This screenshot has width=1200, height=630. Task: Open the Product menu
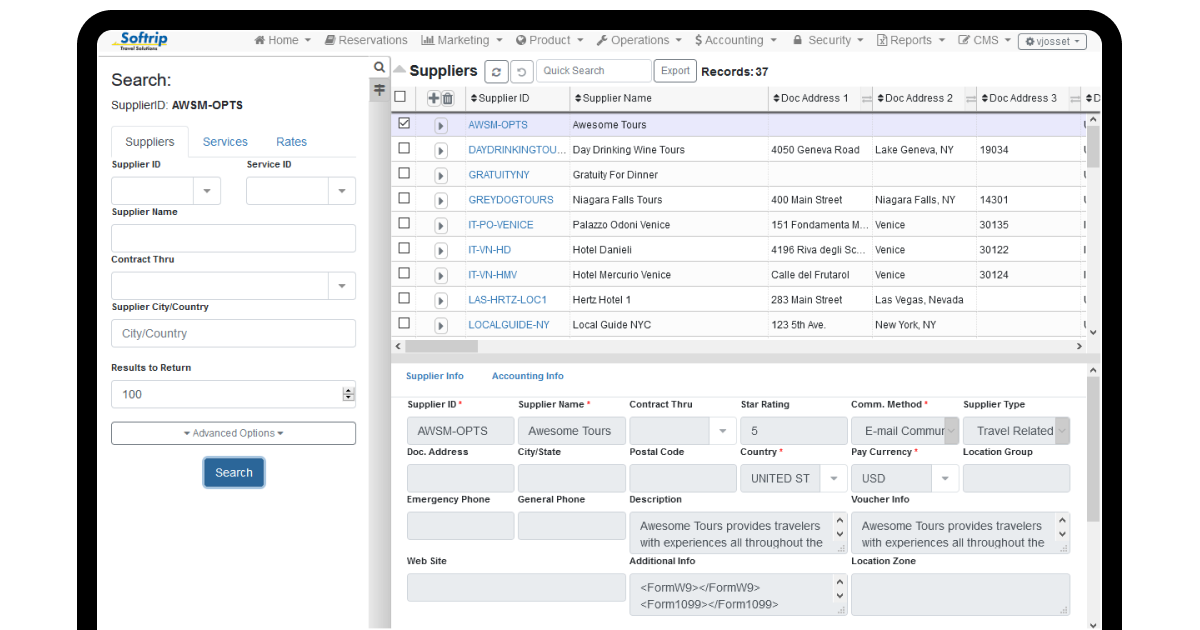click(x=550, y=40)
